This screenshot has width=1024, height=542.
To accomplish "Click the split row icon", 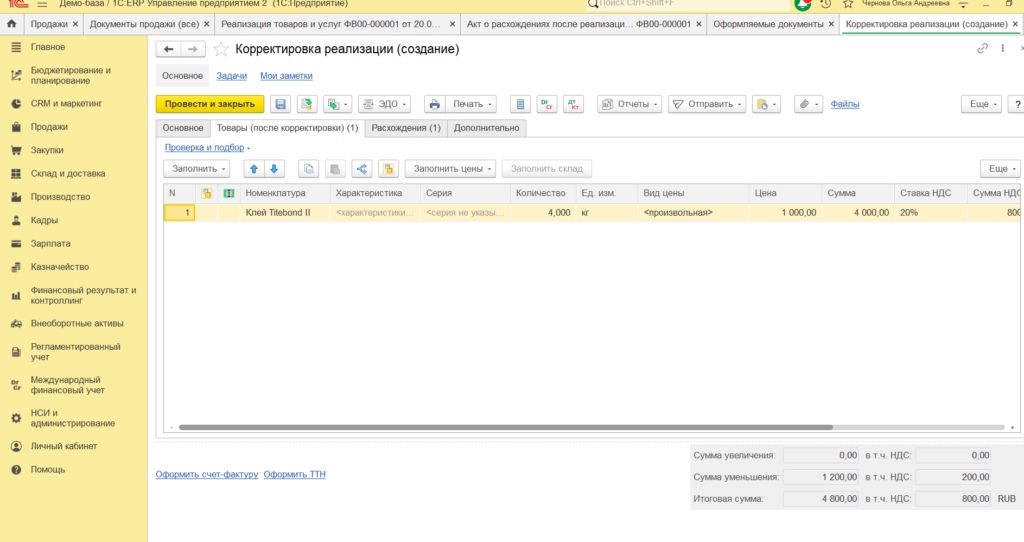I will [362, 168].
